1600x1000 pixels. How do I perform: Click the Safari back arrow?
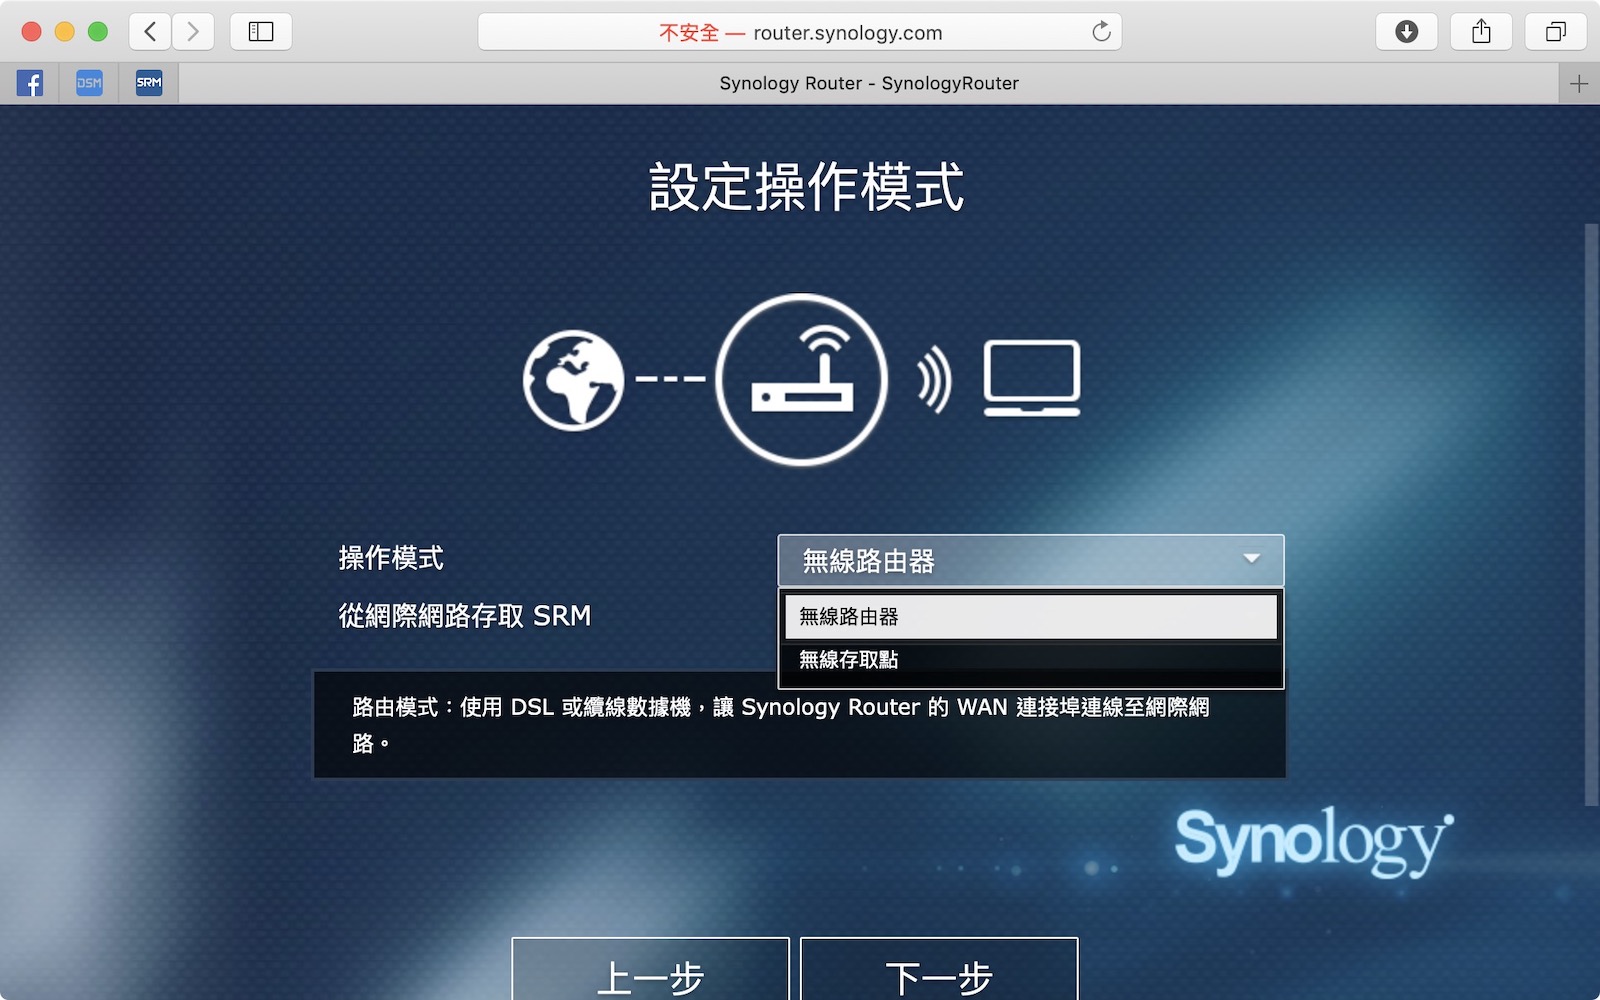[x=150, y=32]
